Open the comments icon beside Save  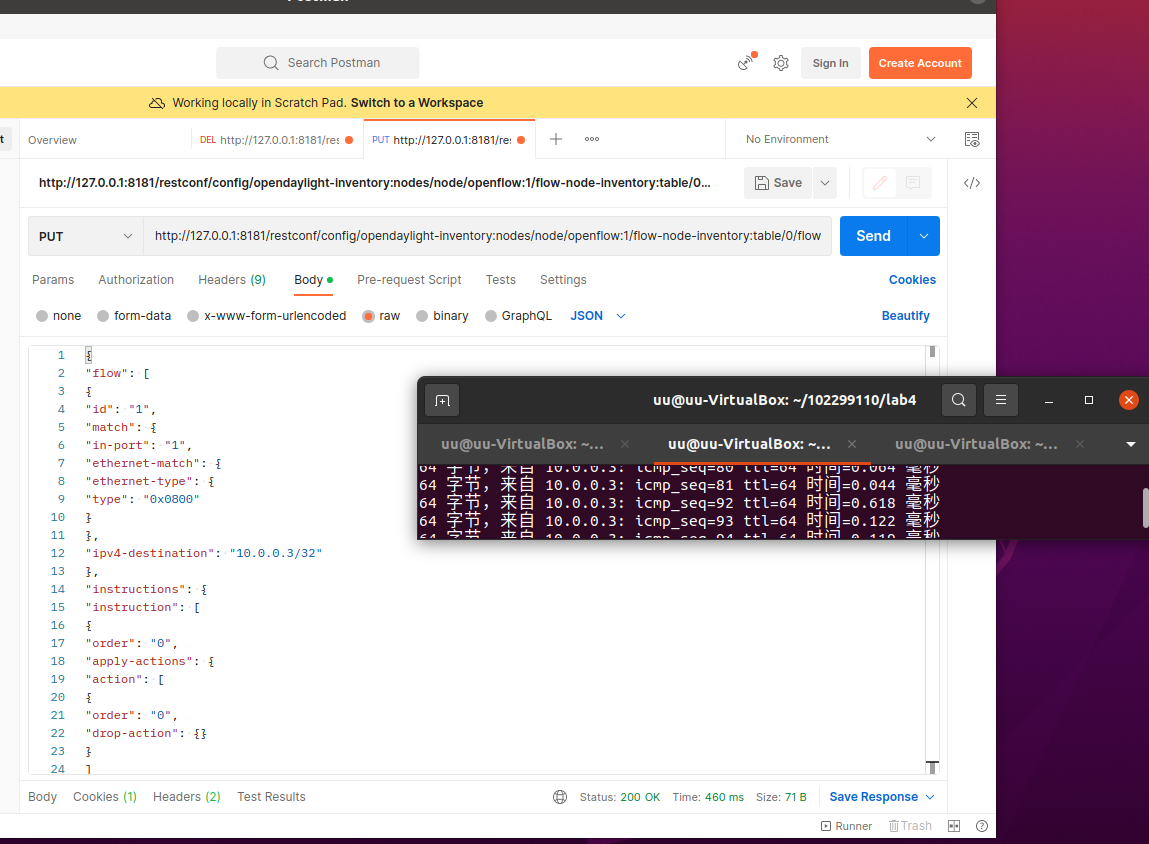913,183
